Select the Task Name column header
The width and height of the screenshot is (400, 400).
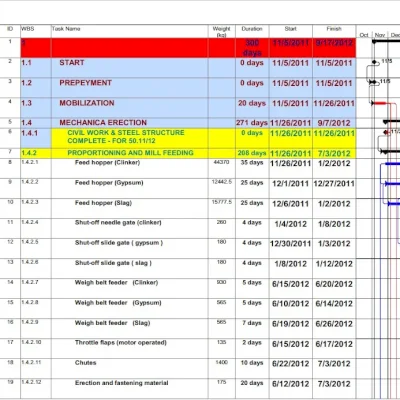coord(66,29)
